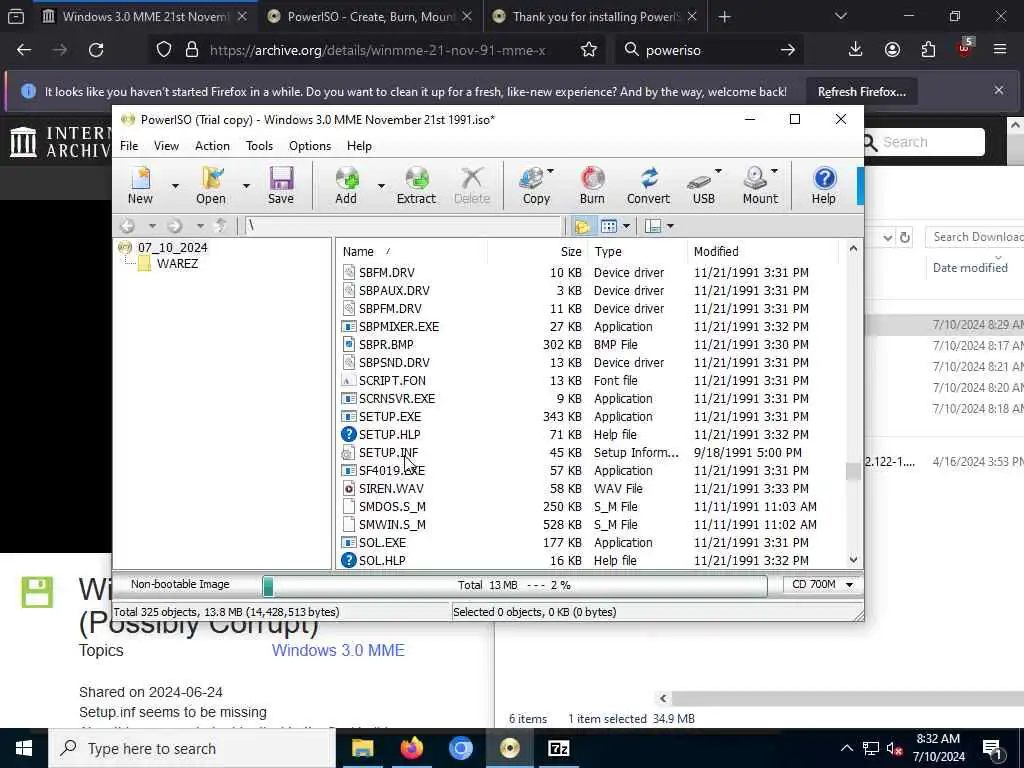The width and height of the screenshot is (1024, 768).
Task: Sort file list by Modified column header
Action: tap(762, 251)
